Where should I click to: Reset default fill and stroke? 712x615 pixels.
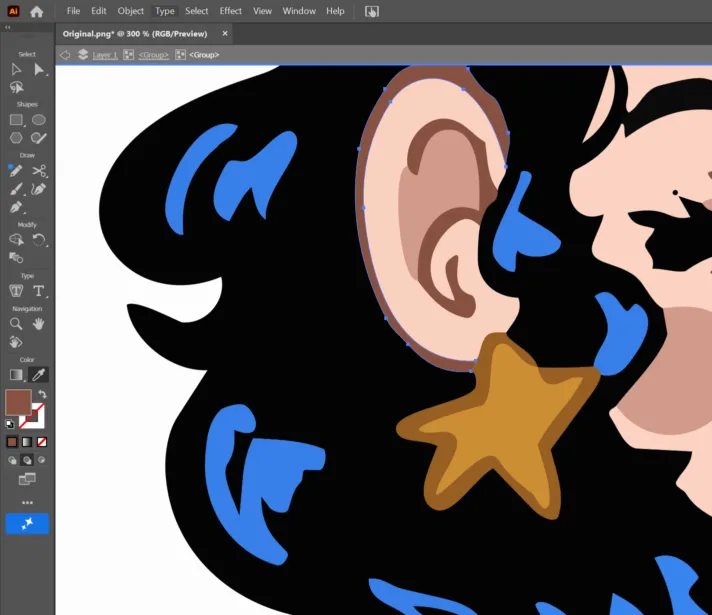tap(10, 424)
